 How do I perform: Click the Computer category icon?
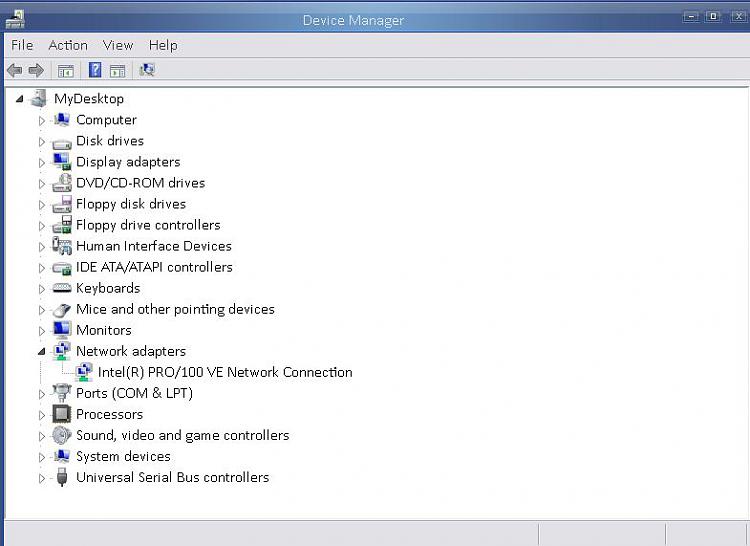click(x=62, y=120)
